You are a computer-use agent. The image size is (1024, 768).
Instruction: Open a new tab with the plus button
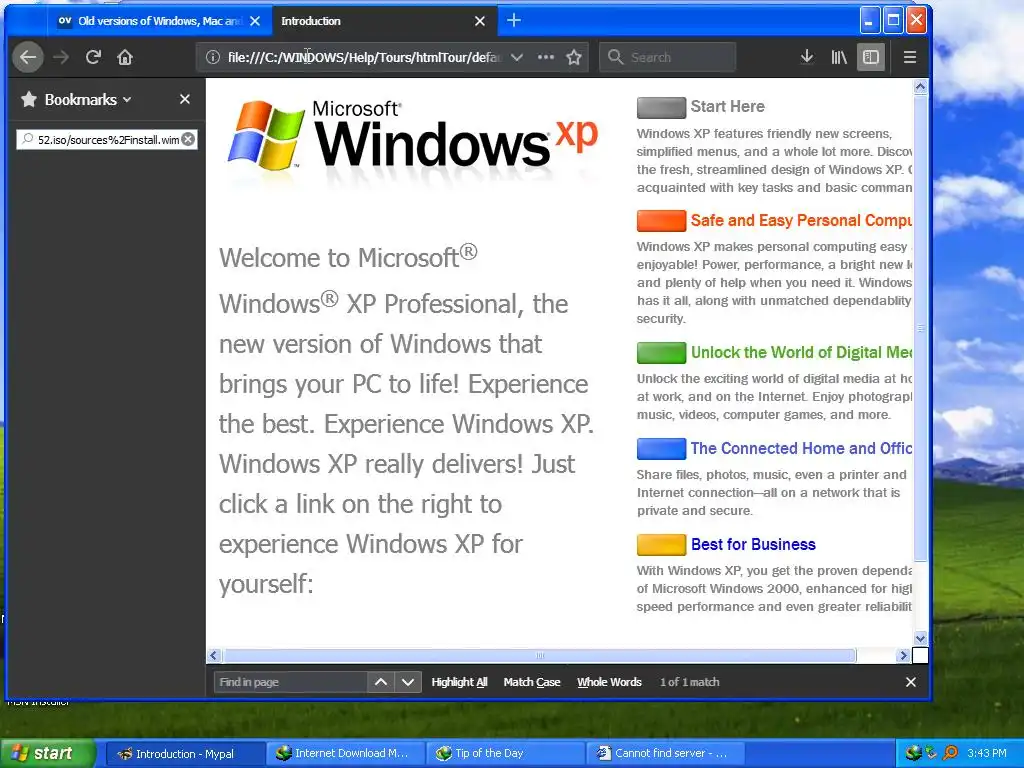pyautogui.click(x=514, y=21)
